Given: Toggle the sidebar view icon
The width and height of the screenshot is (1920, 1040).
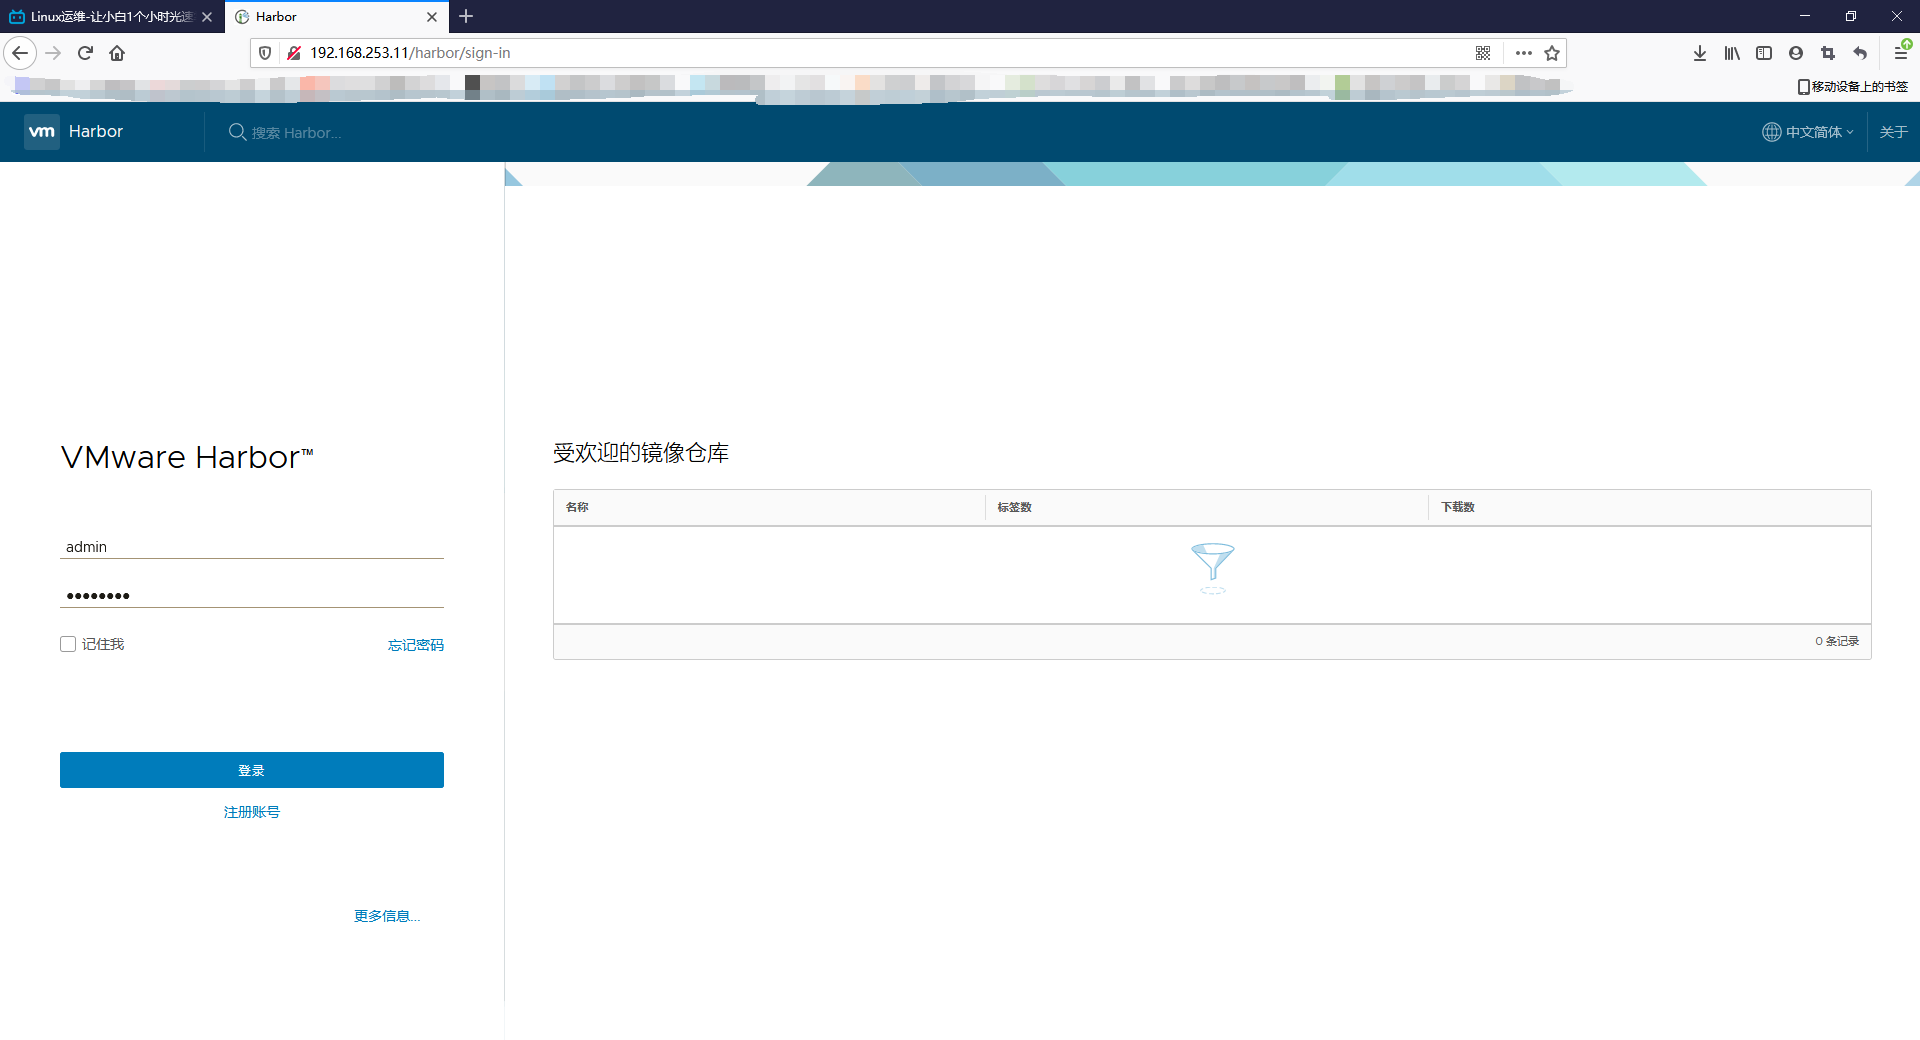Looking at the screenshot, I should click(x=1764, y=53).
